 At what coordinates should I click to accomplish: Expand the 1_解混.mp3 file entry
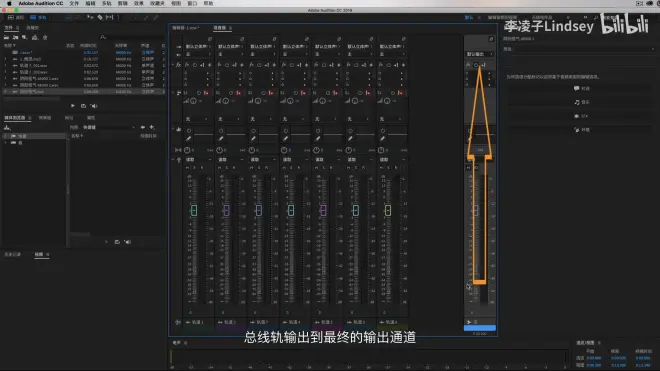[6, 59]
